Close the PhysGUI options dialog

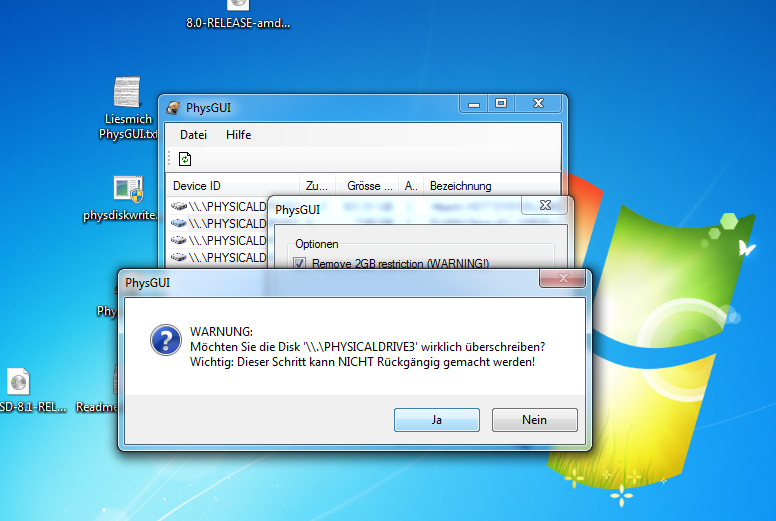tap(545, 205)
